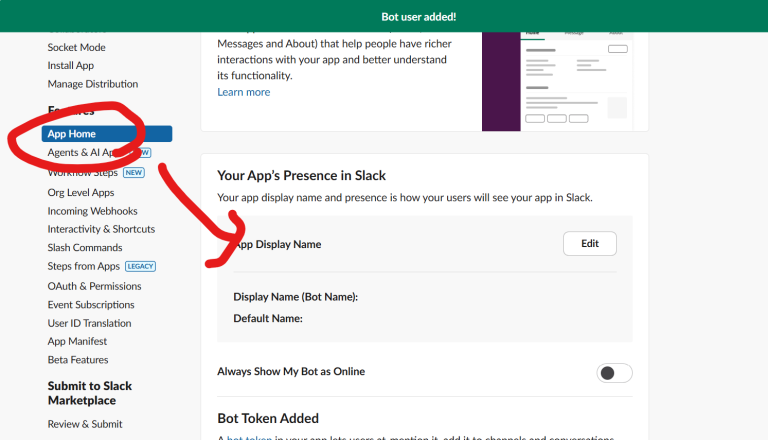Click the LEGACY badge beside Steps from Apps
The width and height of the screenshot is (768, 440).
tap(141, 267)
